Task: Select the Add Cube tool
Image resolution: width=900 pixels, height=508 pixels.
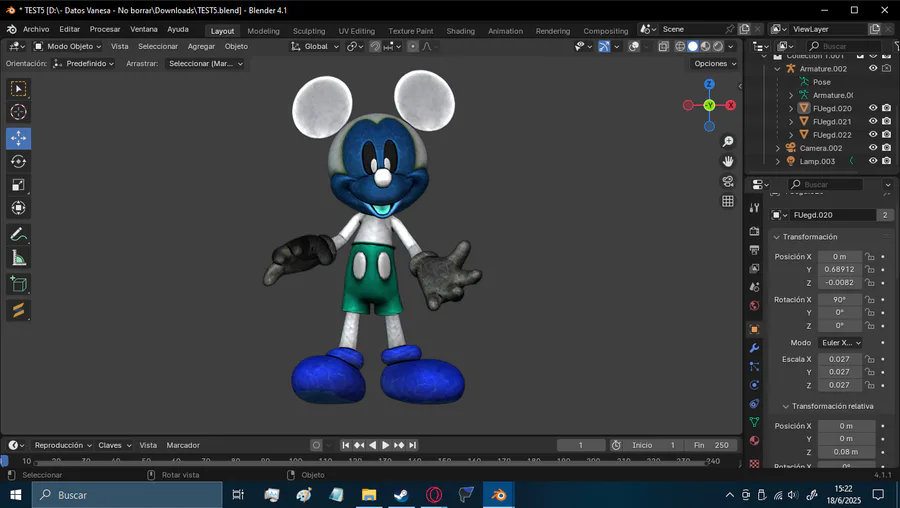Action: (18, 284)
